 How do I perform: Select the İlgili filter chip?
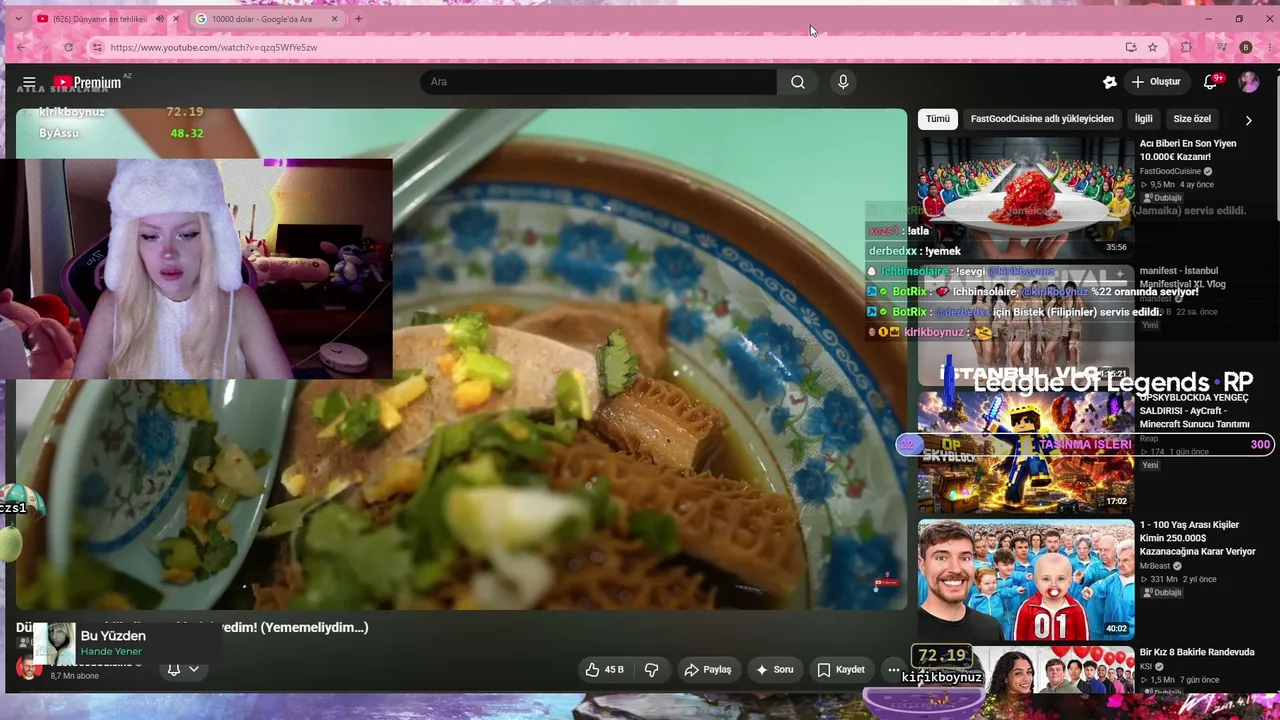pyautogui.click(x=1143, y=119)
